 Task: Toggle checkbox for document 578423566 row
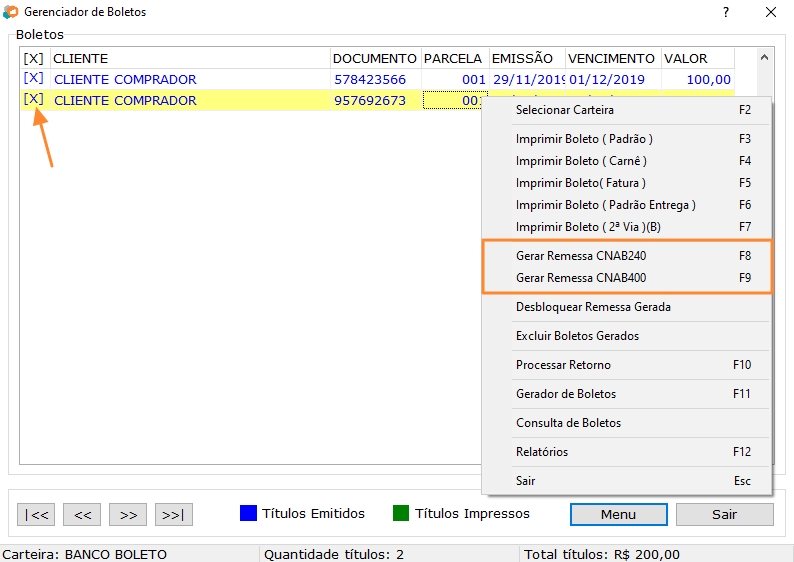(x=33, y=79)
